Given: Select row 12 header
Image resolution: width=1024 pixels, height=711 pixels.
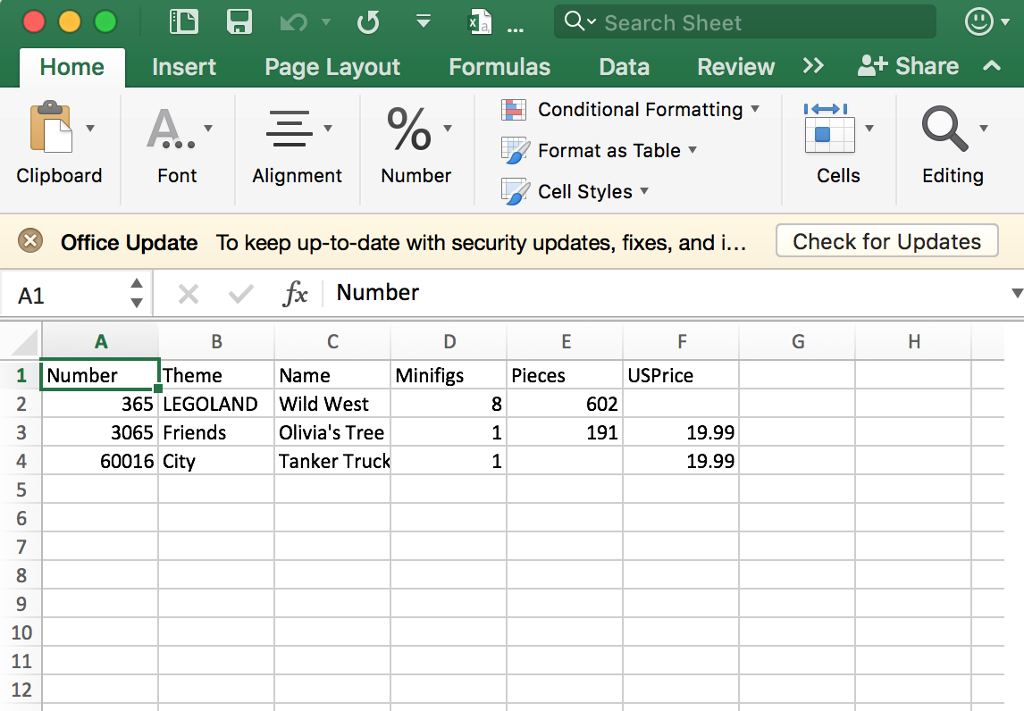Looking at the screenshot, I should 21,689.
